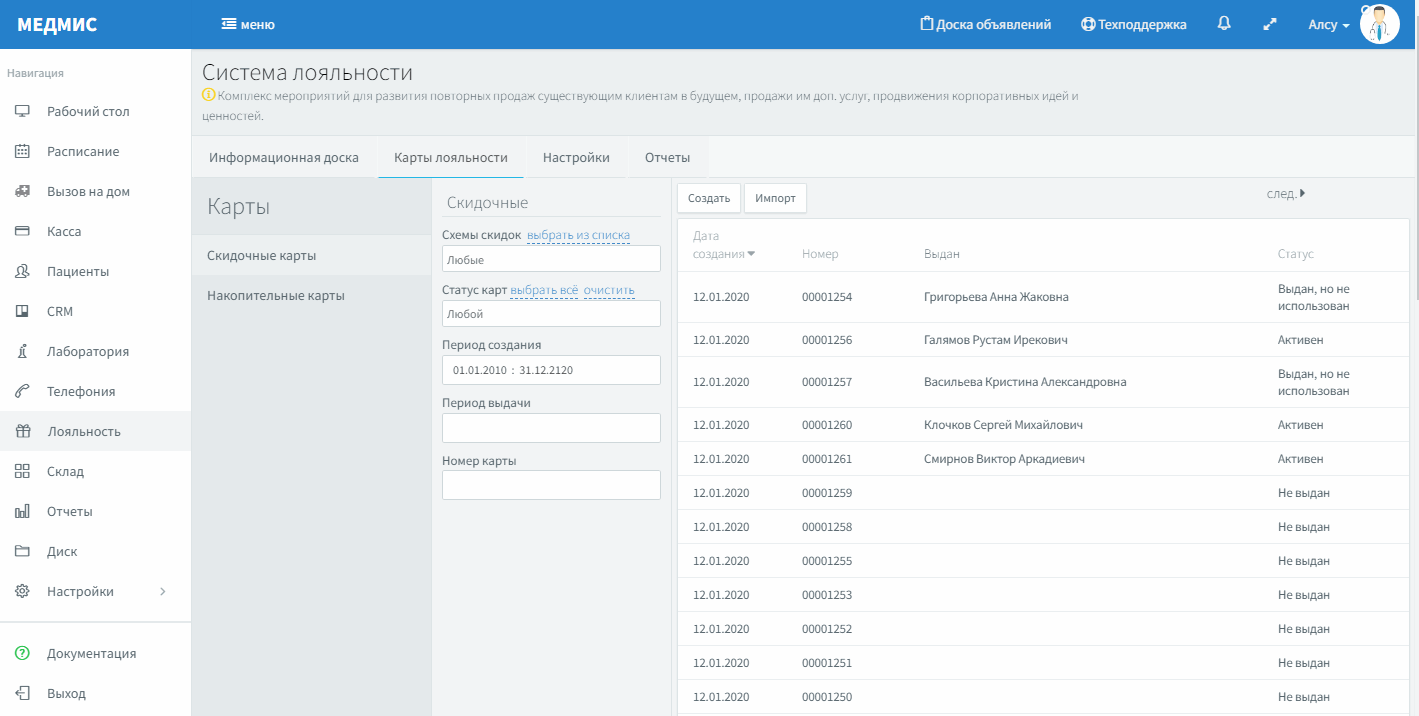1419x716 pixels.
Task: Select Накопительные карты in cards list
Action: click(311, 295)
